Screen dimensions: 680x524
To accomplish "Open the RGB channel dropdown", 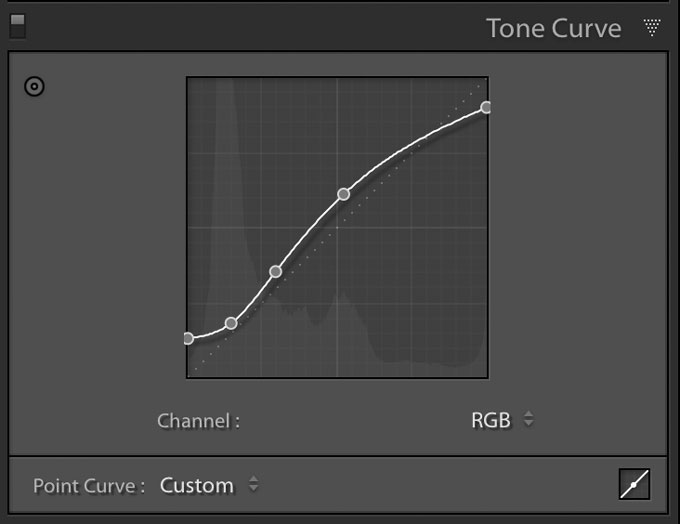I will click(x=502, y=420).
